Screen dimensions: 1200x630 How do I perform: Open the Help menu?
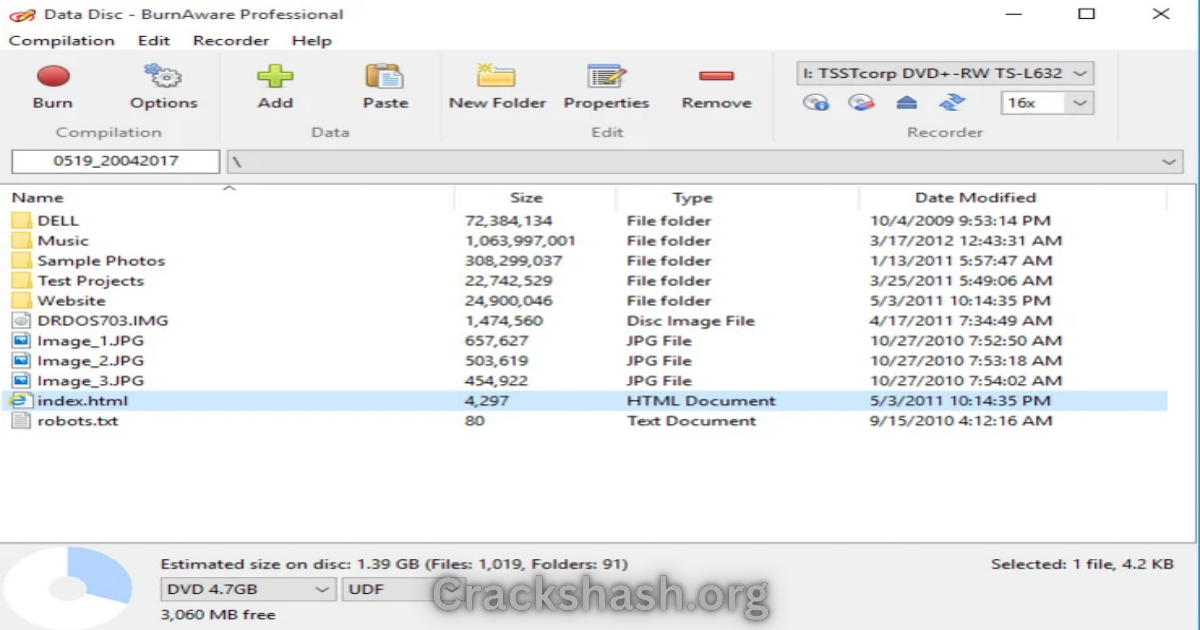pyautogui.click(x=311, y=41)
